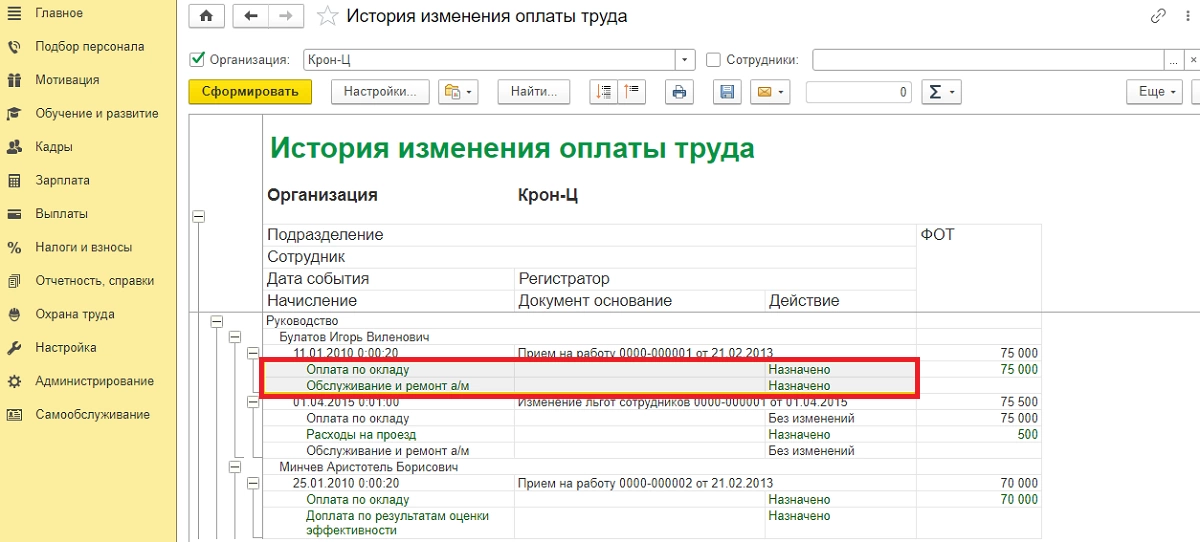The image size is (1200, 542).
Task: Print the report with printer icon
Action: [680, 92]
